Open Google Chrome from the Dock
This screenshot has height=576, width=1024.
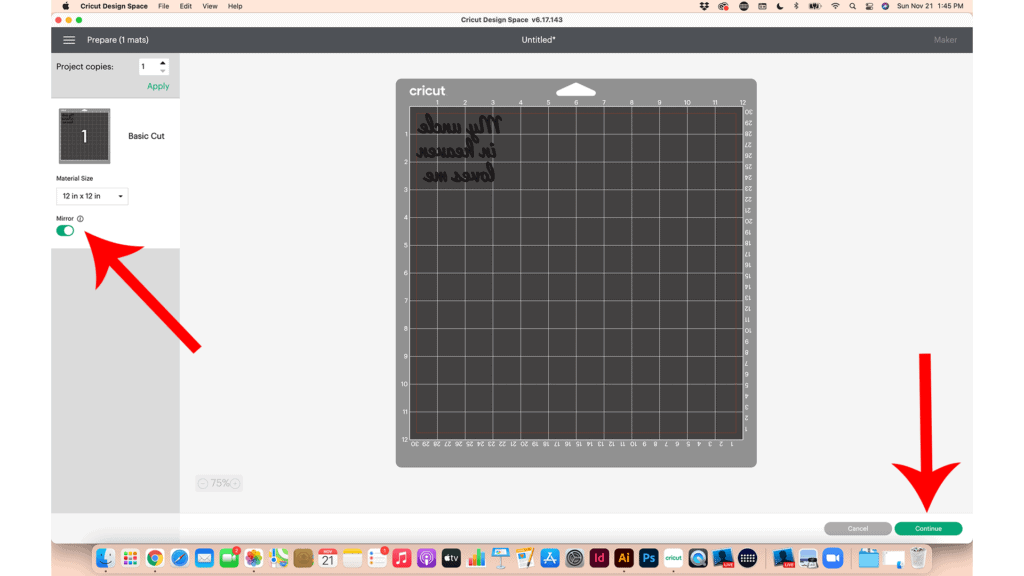pos(155,558)
